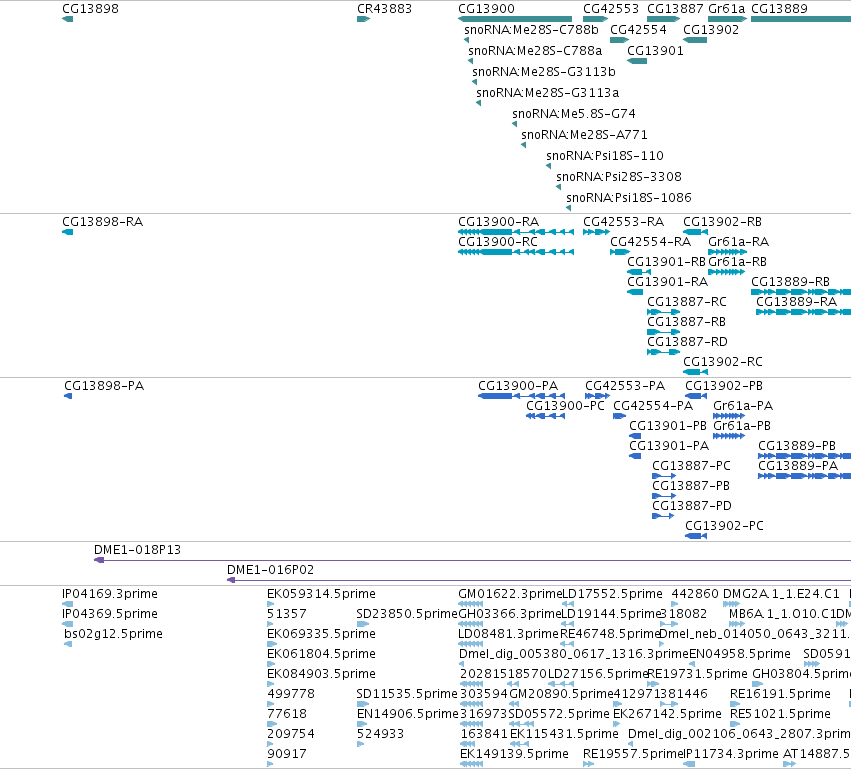The image size is (851, 769).
Task: Click the CR43883 gene feature label
Action: pyautogui.click(x=384, y=9)
